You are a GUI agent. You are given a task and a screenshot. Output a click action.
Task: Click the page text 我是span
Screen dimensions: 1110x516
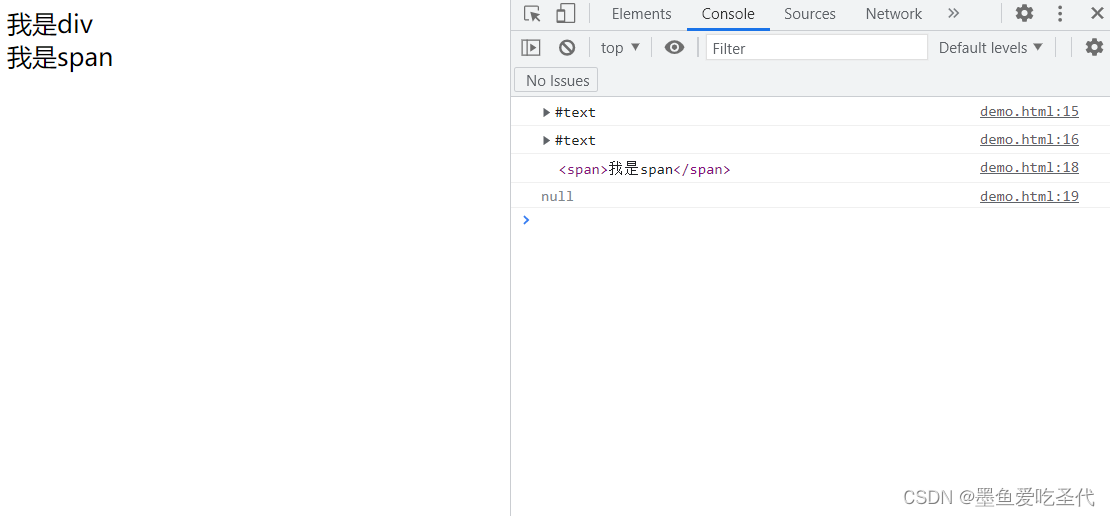[x=60, y=58]
